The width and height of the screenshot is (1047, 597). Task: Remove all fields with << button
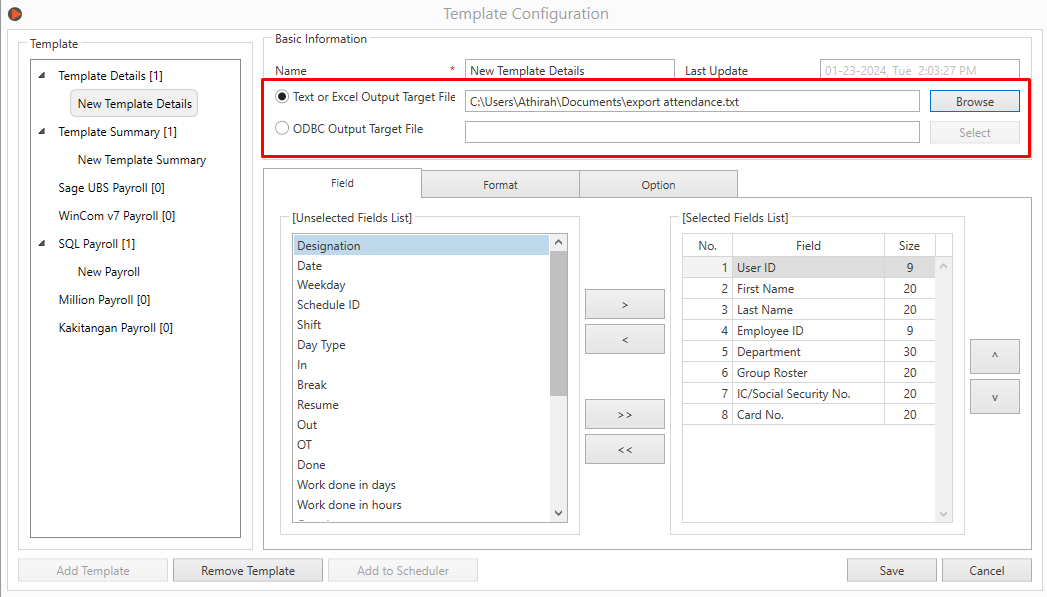click(624, 449)
